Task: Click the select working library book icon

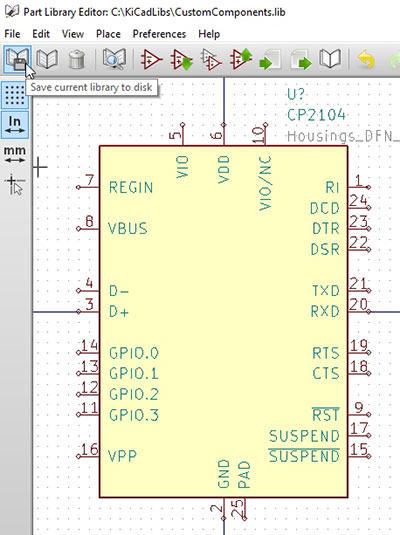Action: 47,59
